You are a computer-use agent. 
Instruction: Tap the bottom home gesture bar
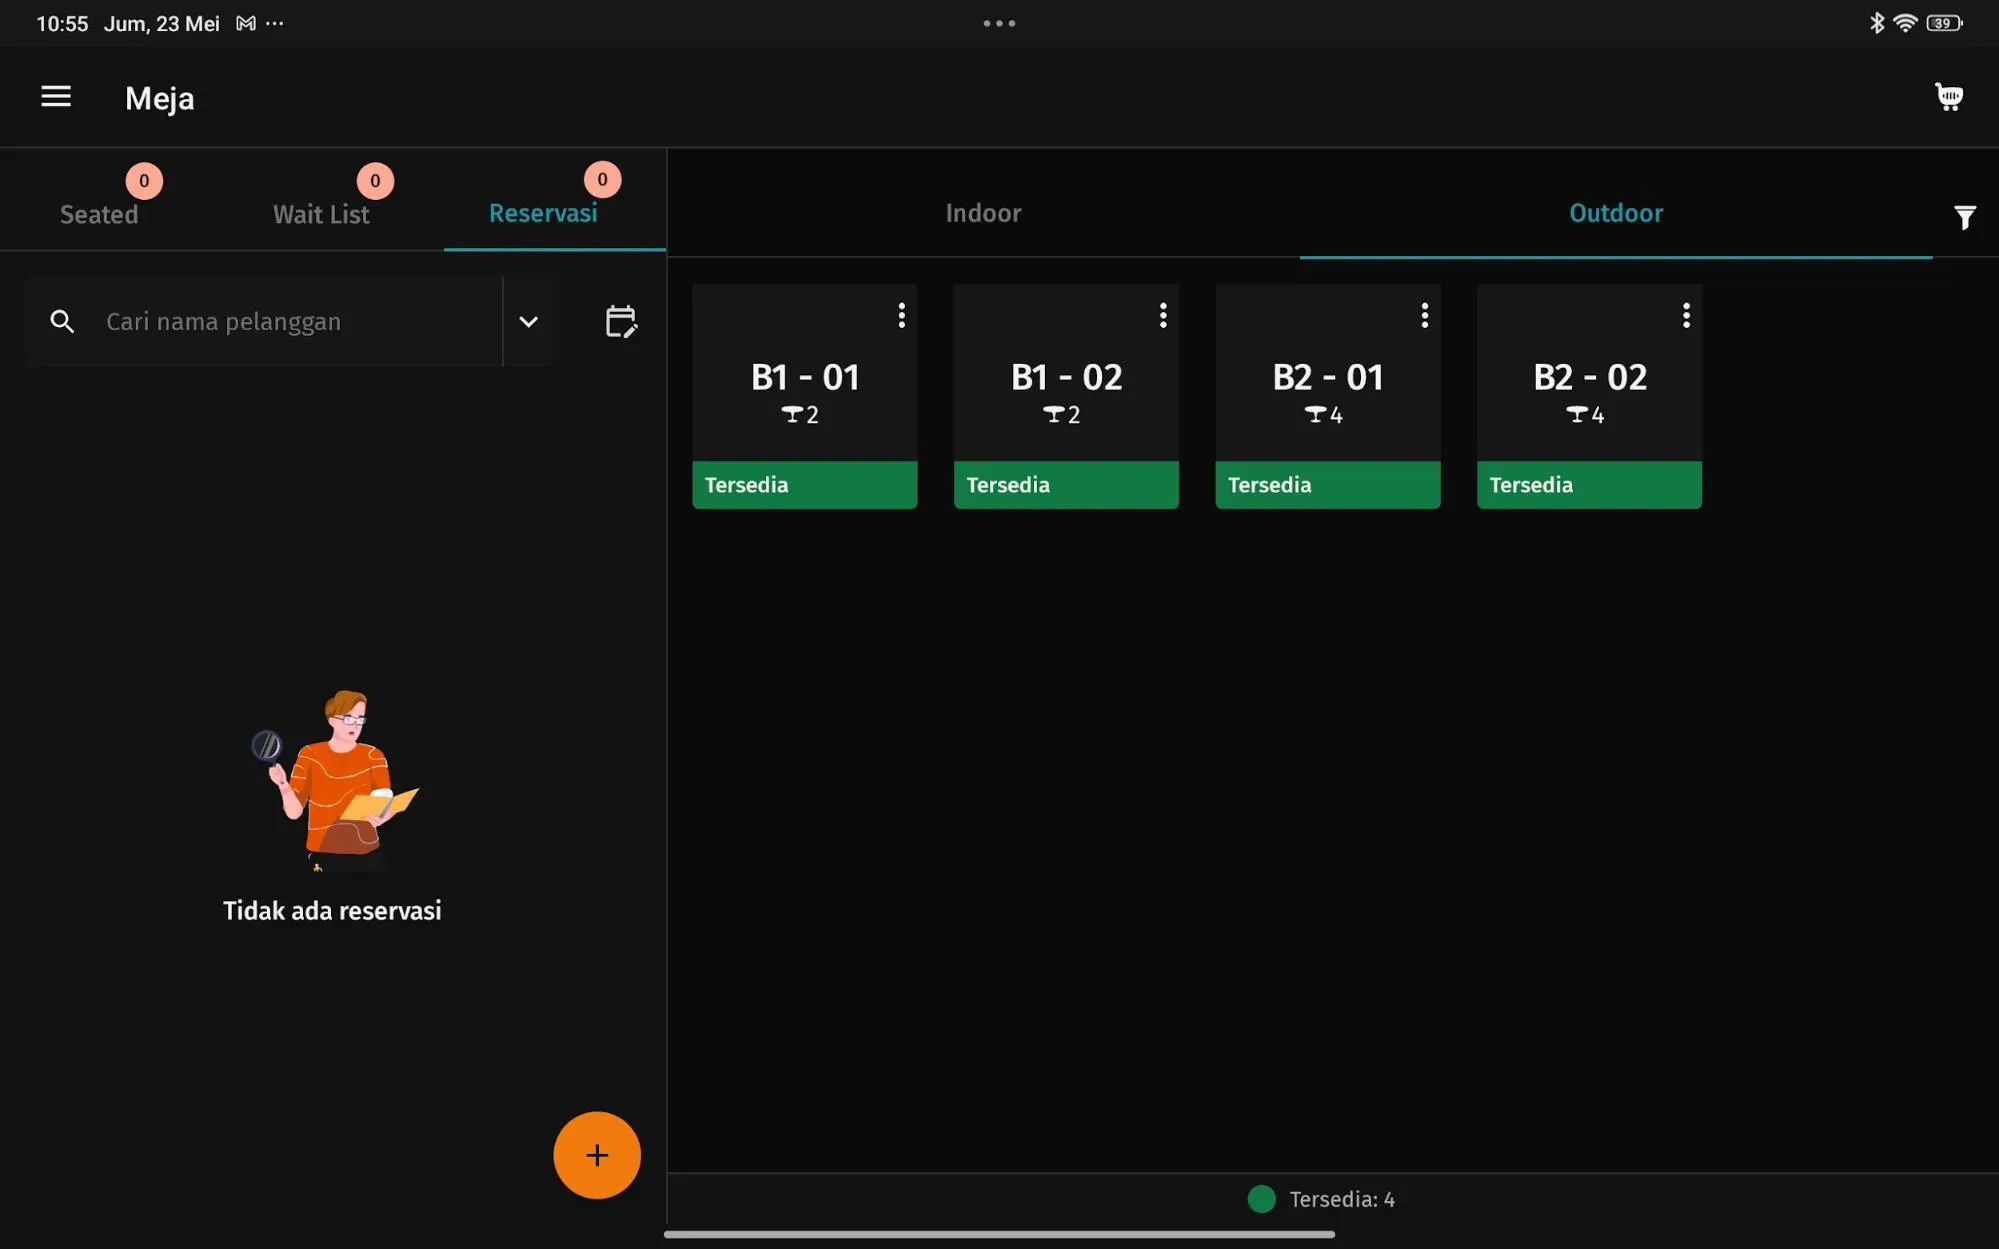tap(999, 1234)
